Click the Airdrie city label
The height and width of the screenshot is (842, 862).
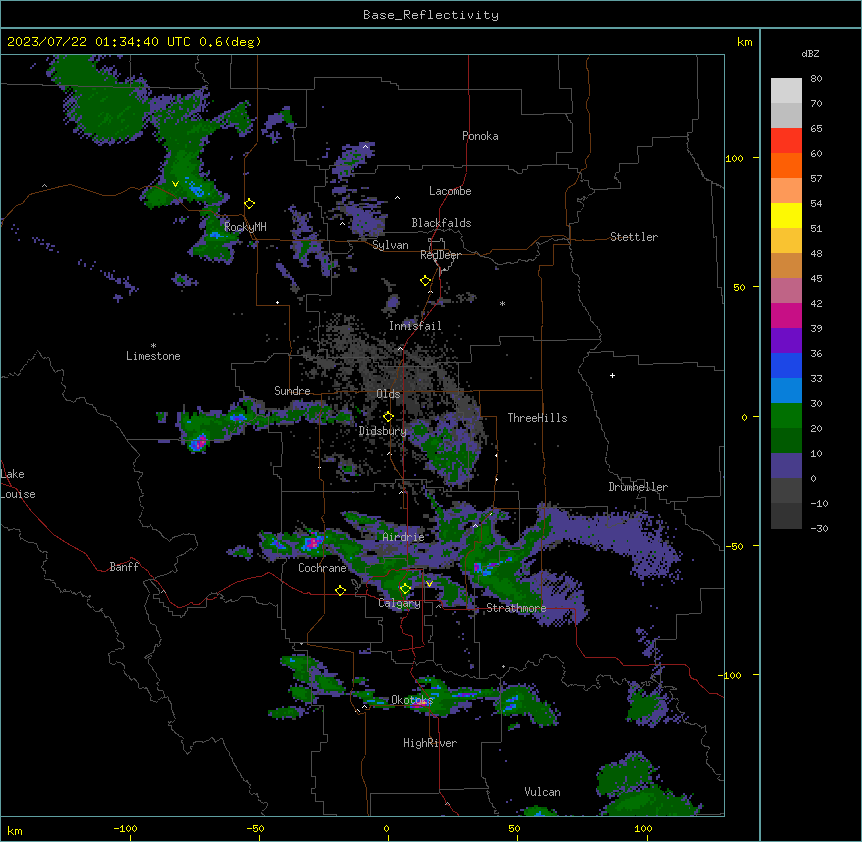pyautogui.click(x=403, y=537)
